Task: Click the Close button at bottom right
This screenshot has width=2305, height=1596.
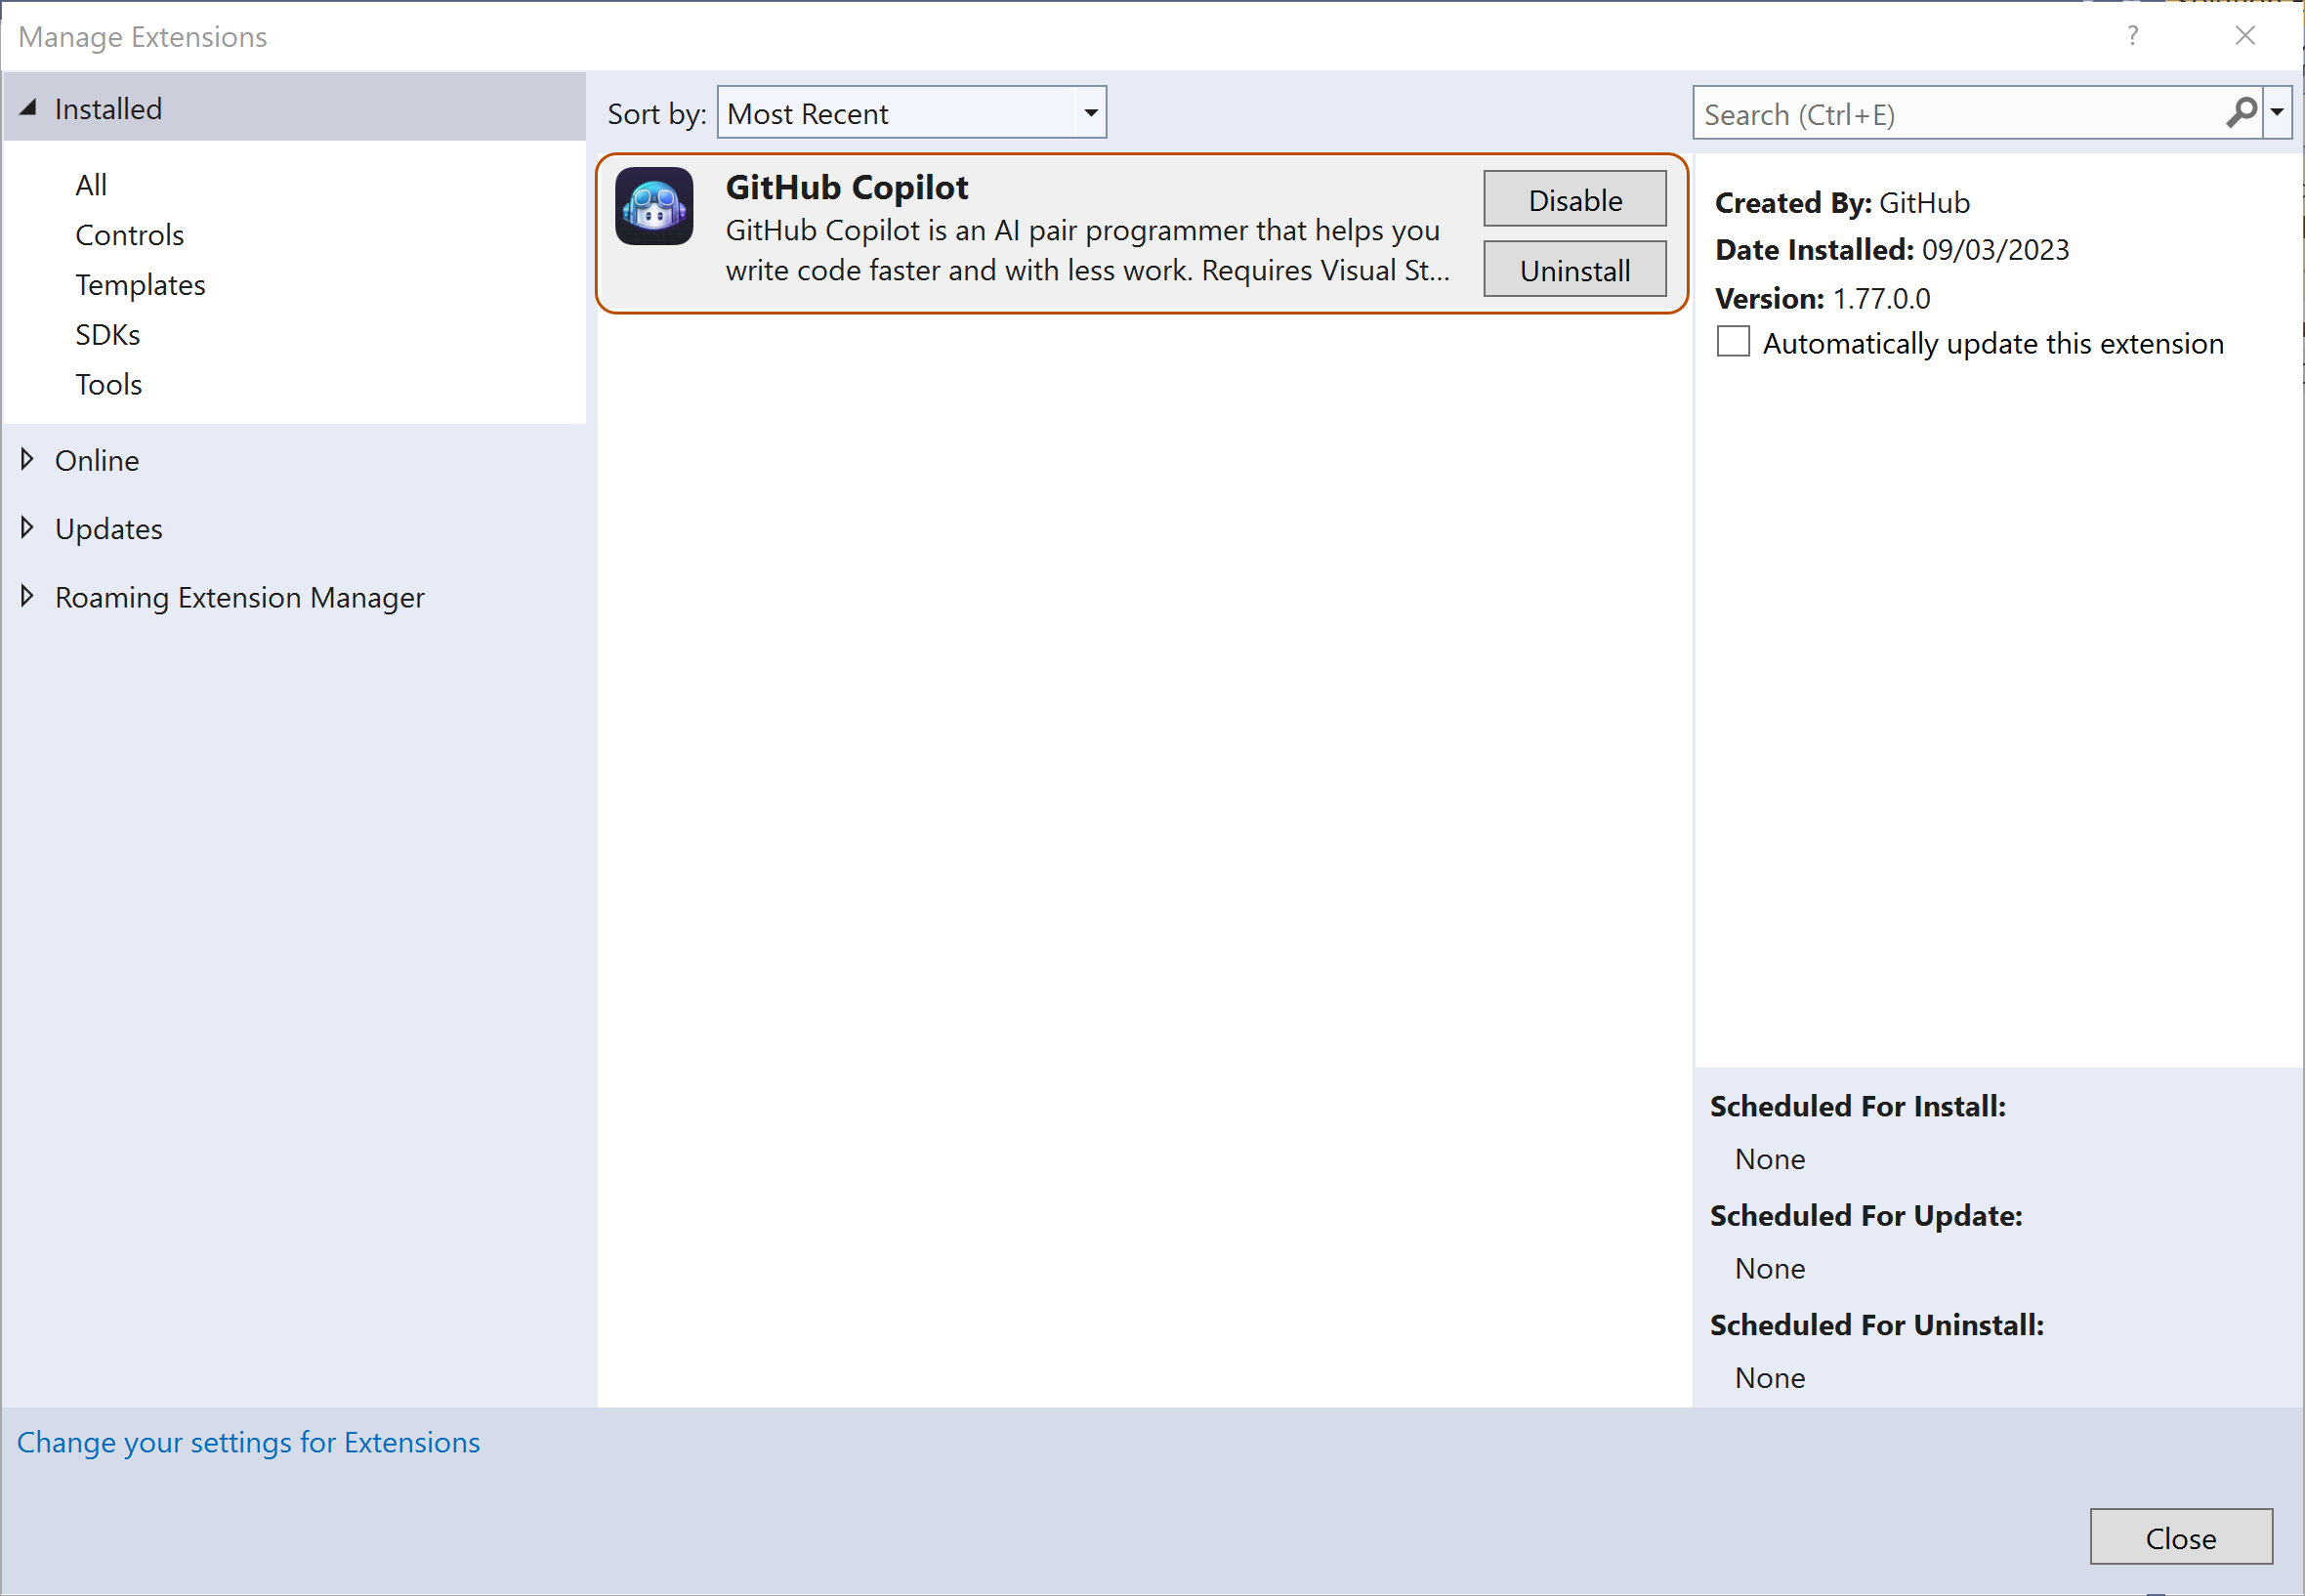Action: pyautogui.click(x=2181, y=1538)
